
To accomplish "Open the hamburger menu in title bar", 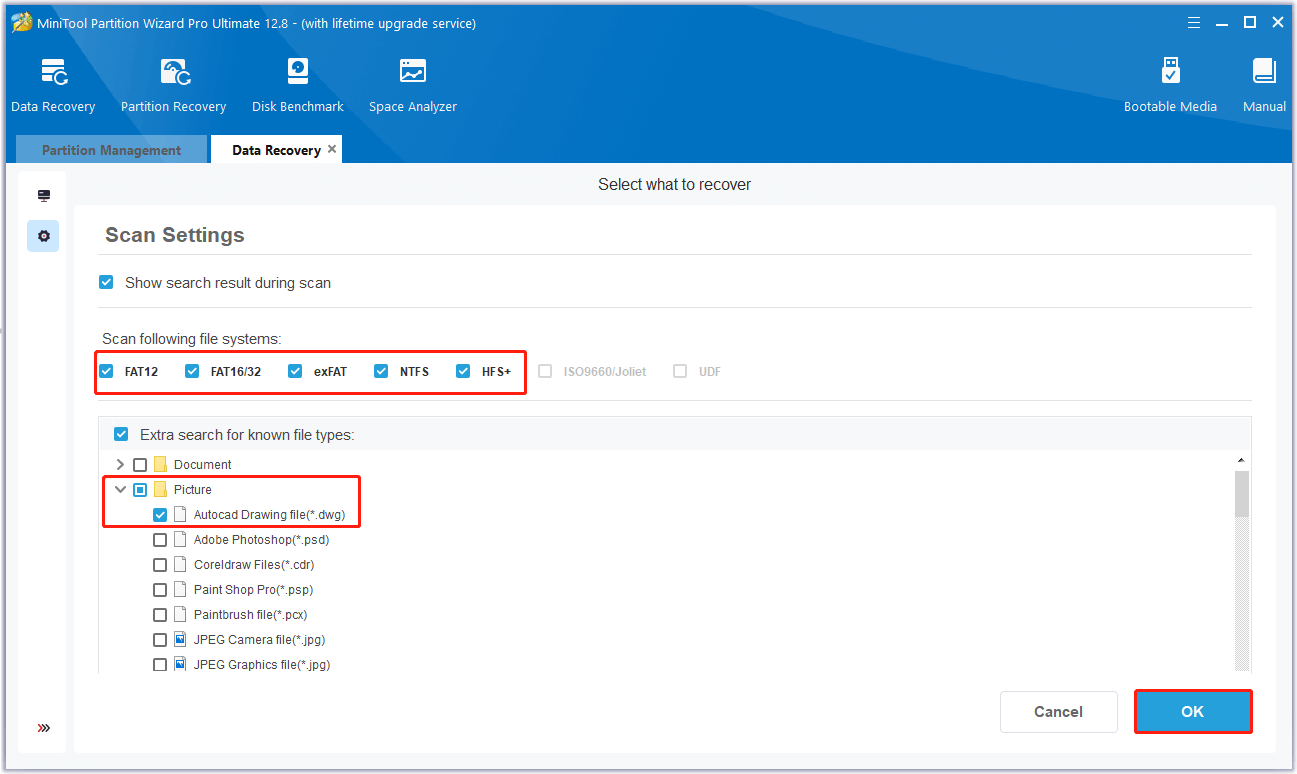I will [x=1194, y=22].
